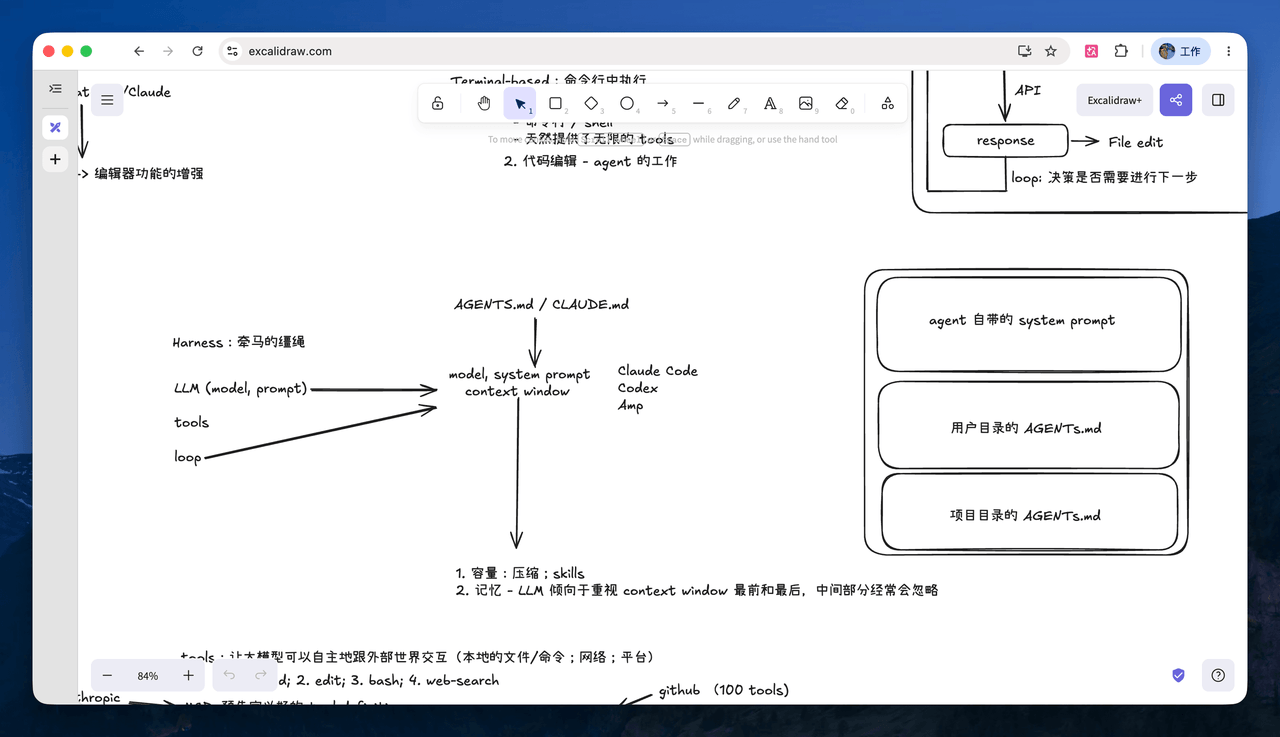The height and width of the screenshot is (737, 1280).
Task: Select the Pencil draw tool
Action: pyautogui.click(x=734, y=103)
